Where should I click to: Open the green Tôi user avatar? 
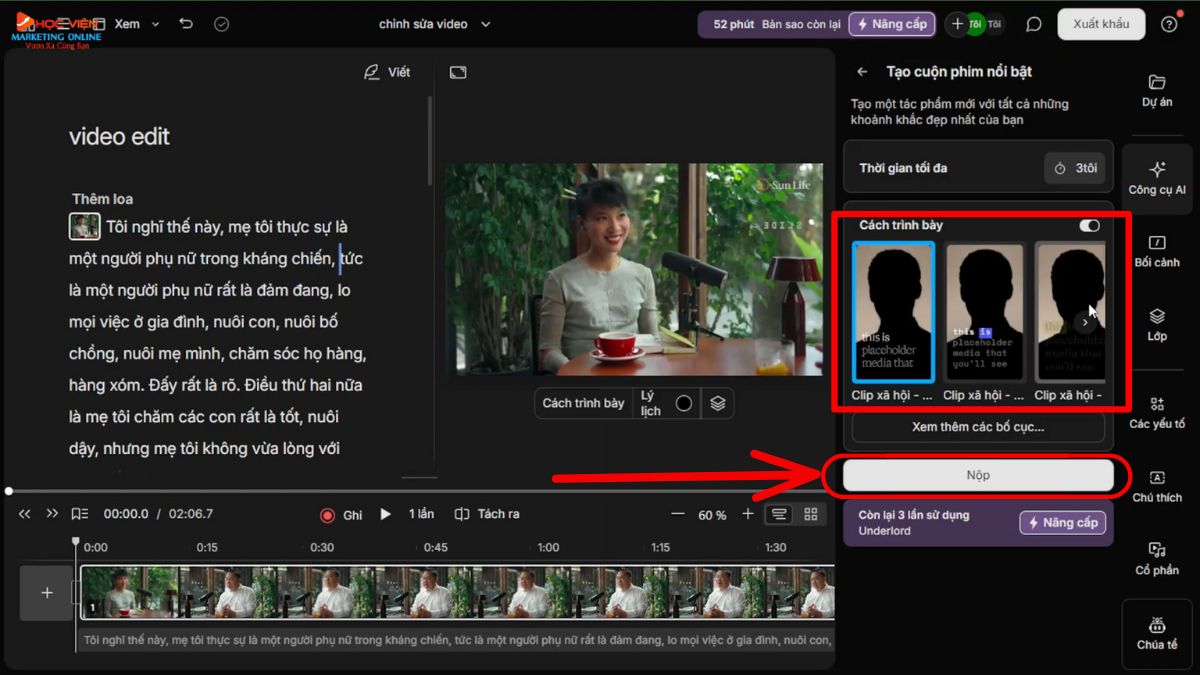[x=975, y=24]
